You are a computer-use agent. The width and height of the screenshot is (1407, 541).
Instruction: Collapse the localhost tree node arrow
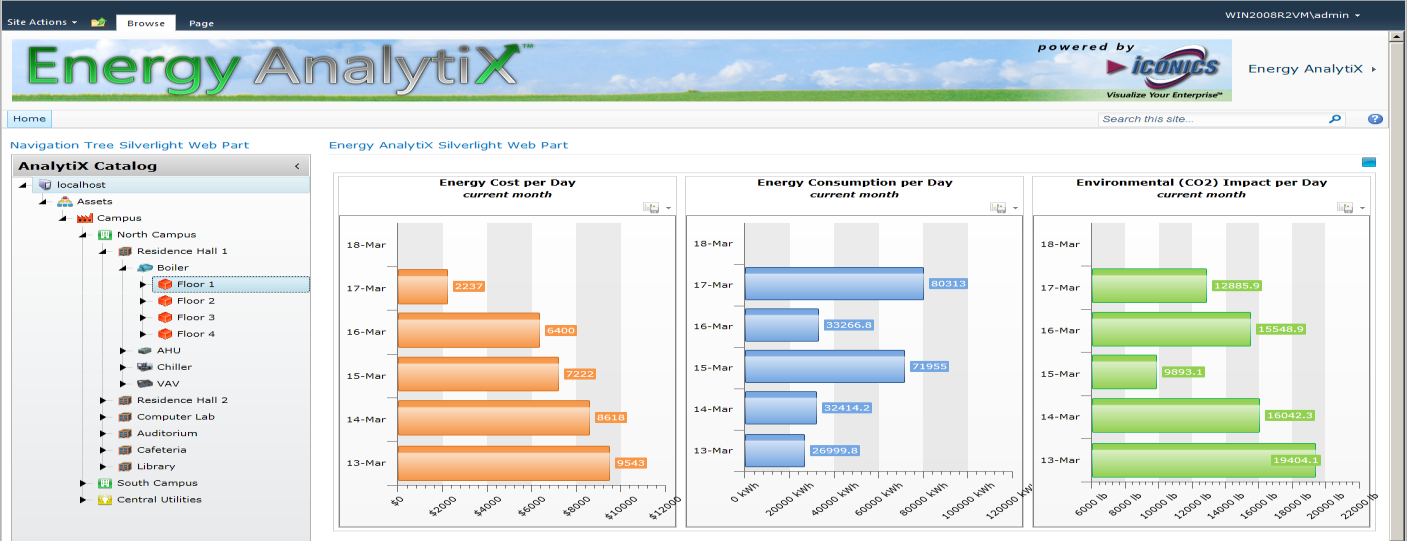tap(23, 185)
